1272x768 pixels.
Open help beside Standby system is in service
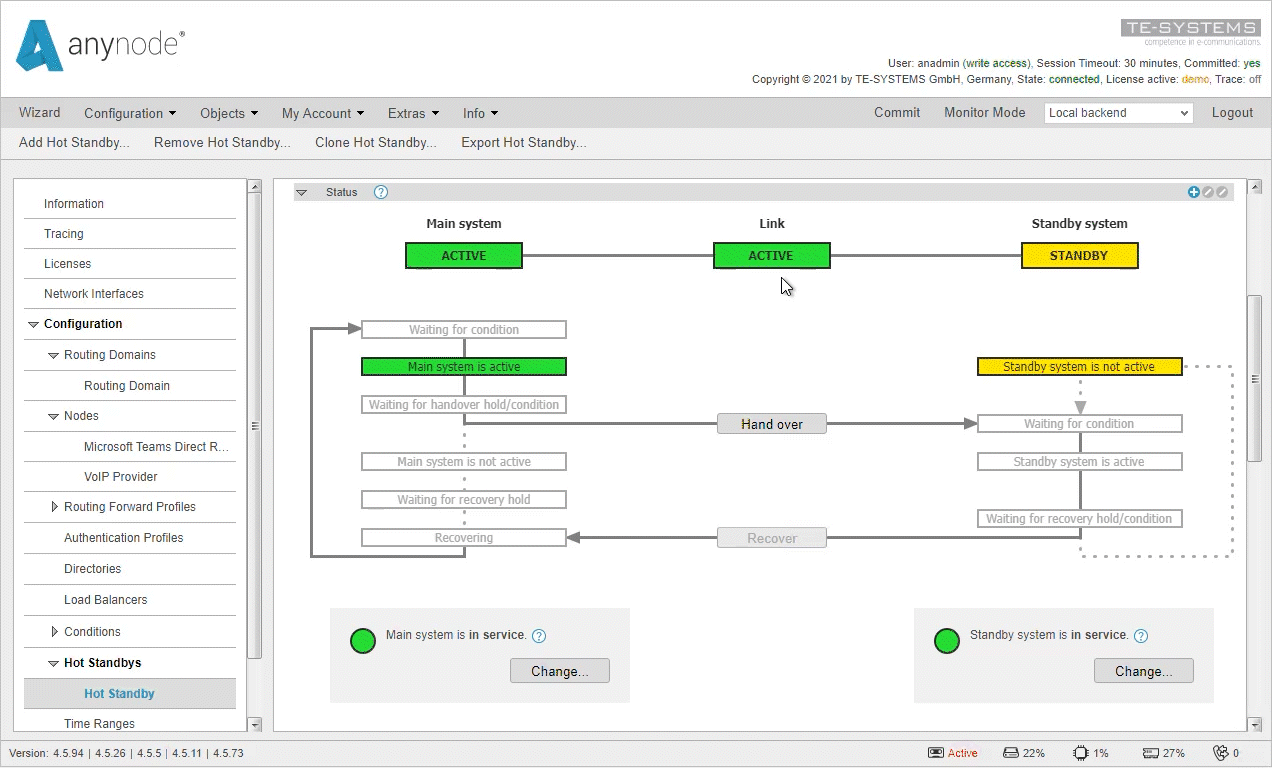pos(1141,635)
